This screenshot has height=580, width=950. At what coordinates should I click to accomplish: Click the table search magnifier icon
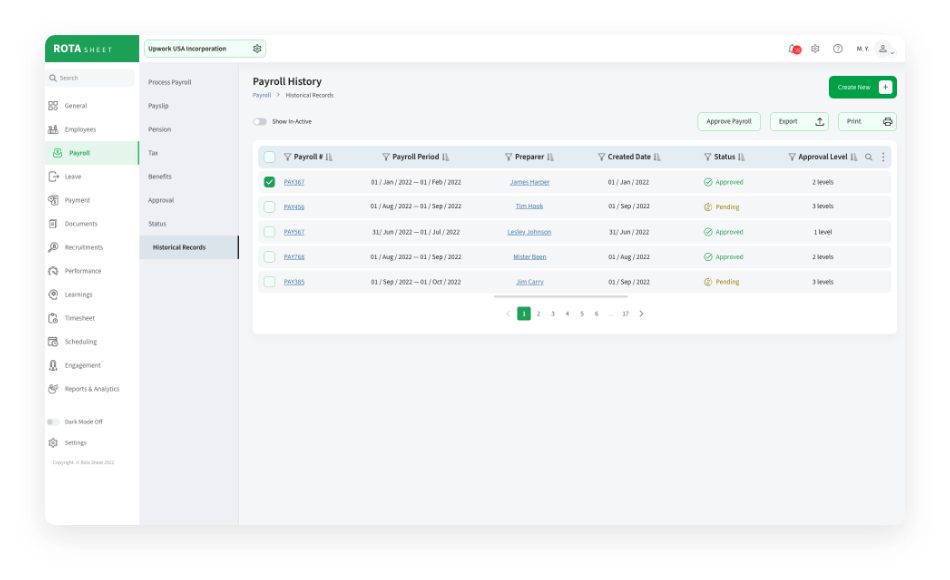point(868,157)
